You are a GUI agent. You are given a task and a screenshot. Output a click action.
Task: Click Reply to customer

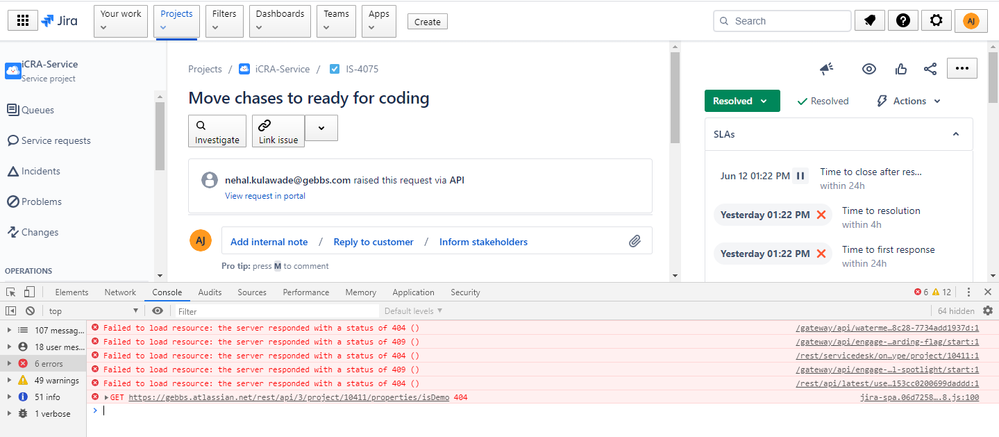tap(373, 242)
